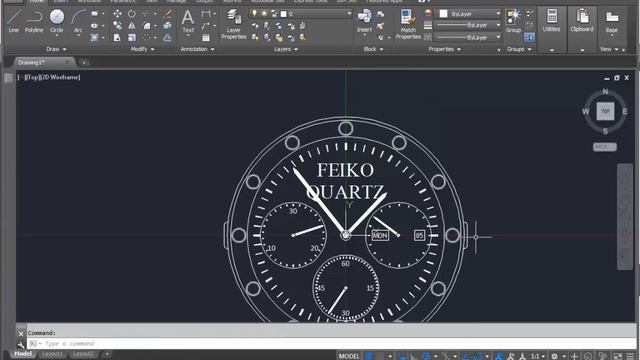This screenshot has height=360, width=640.
Task: Click the TOP face of ViewCube
Action: pos(605,111)
